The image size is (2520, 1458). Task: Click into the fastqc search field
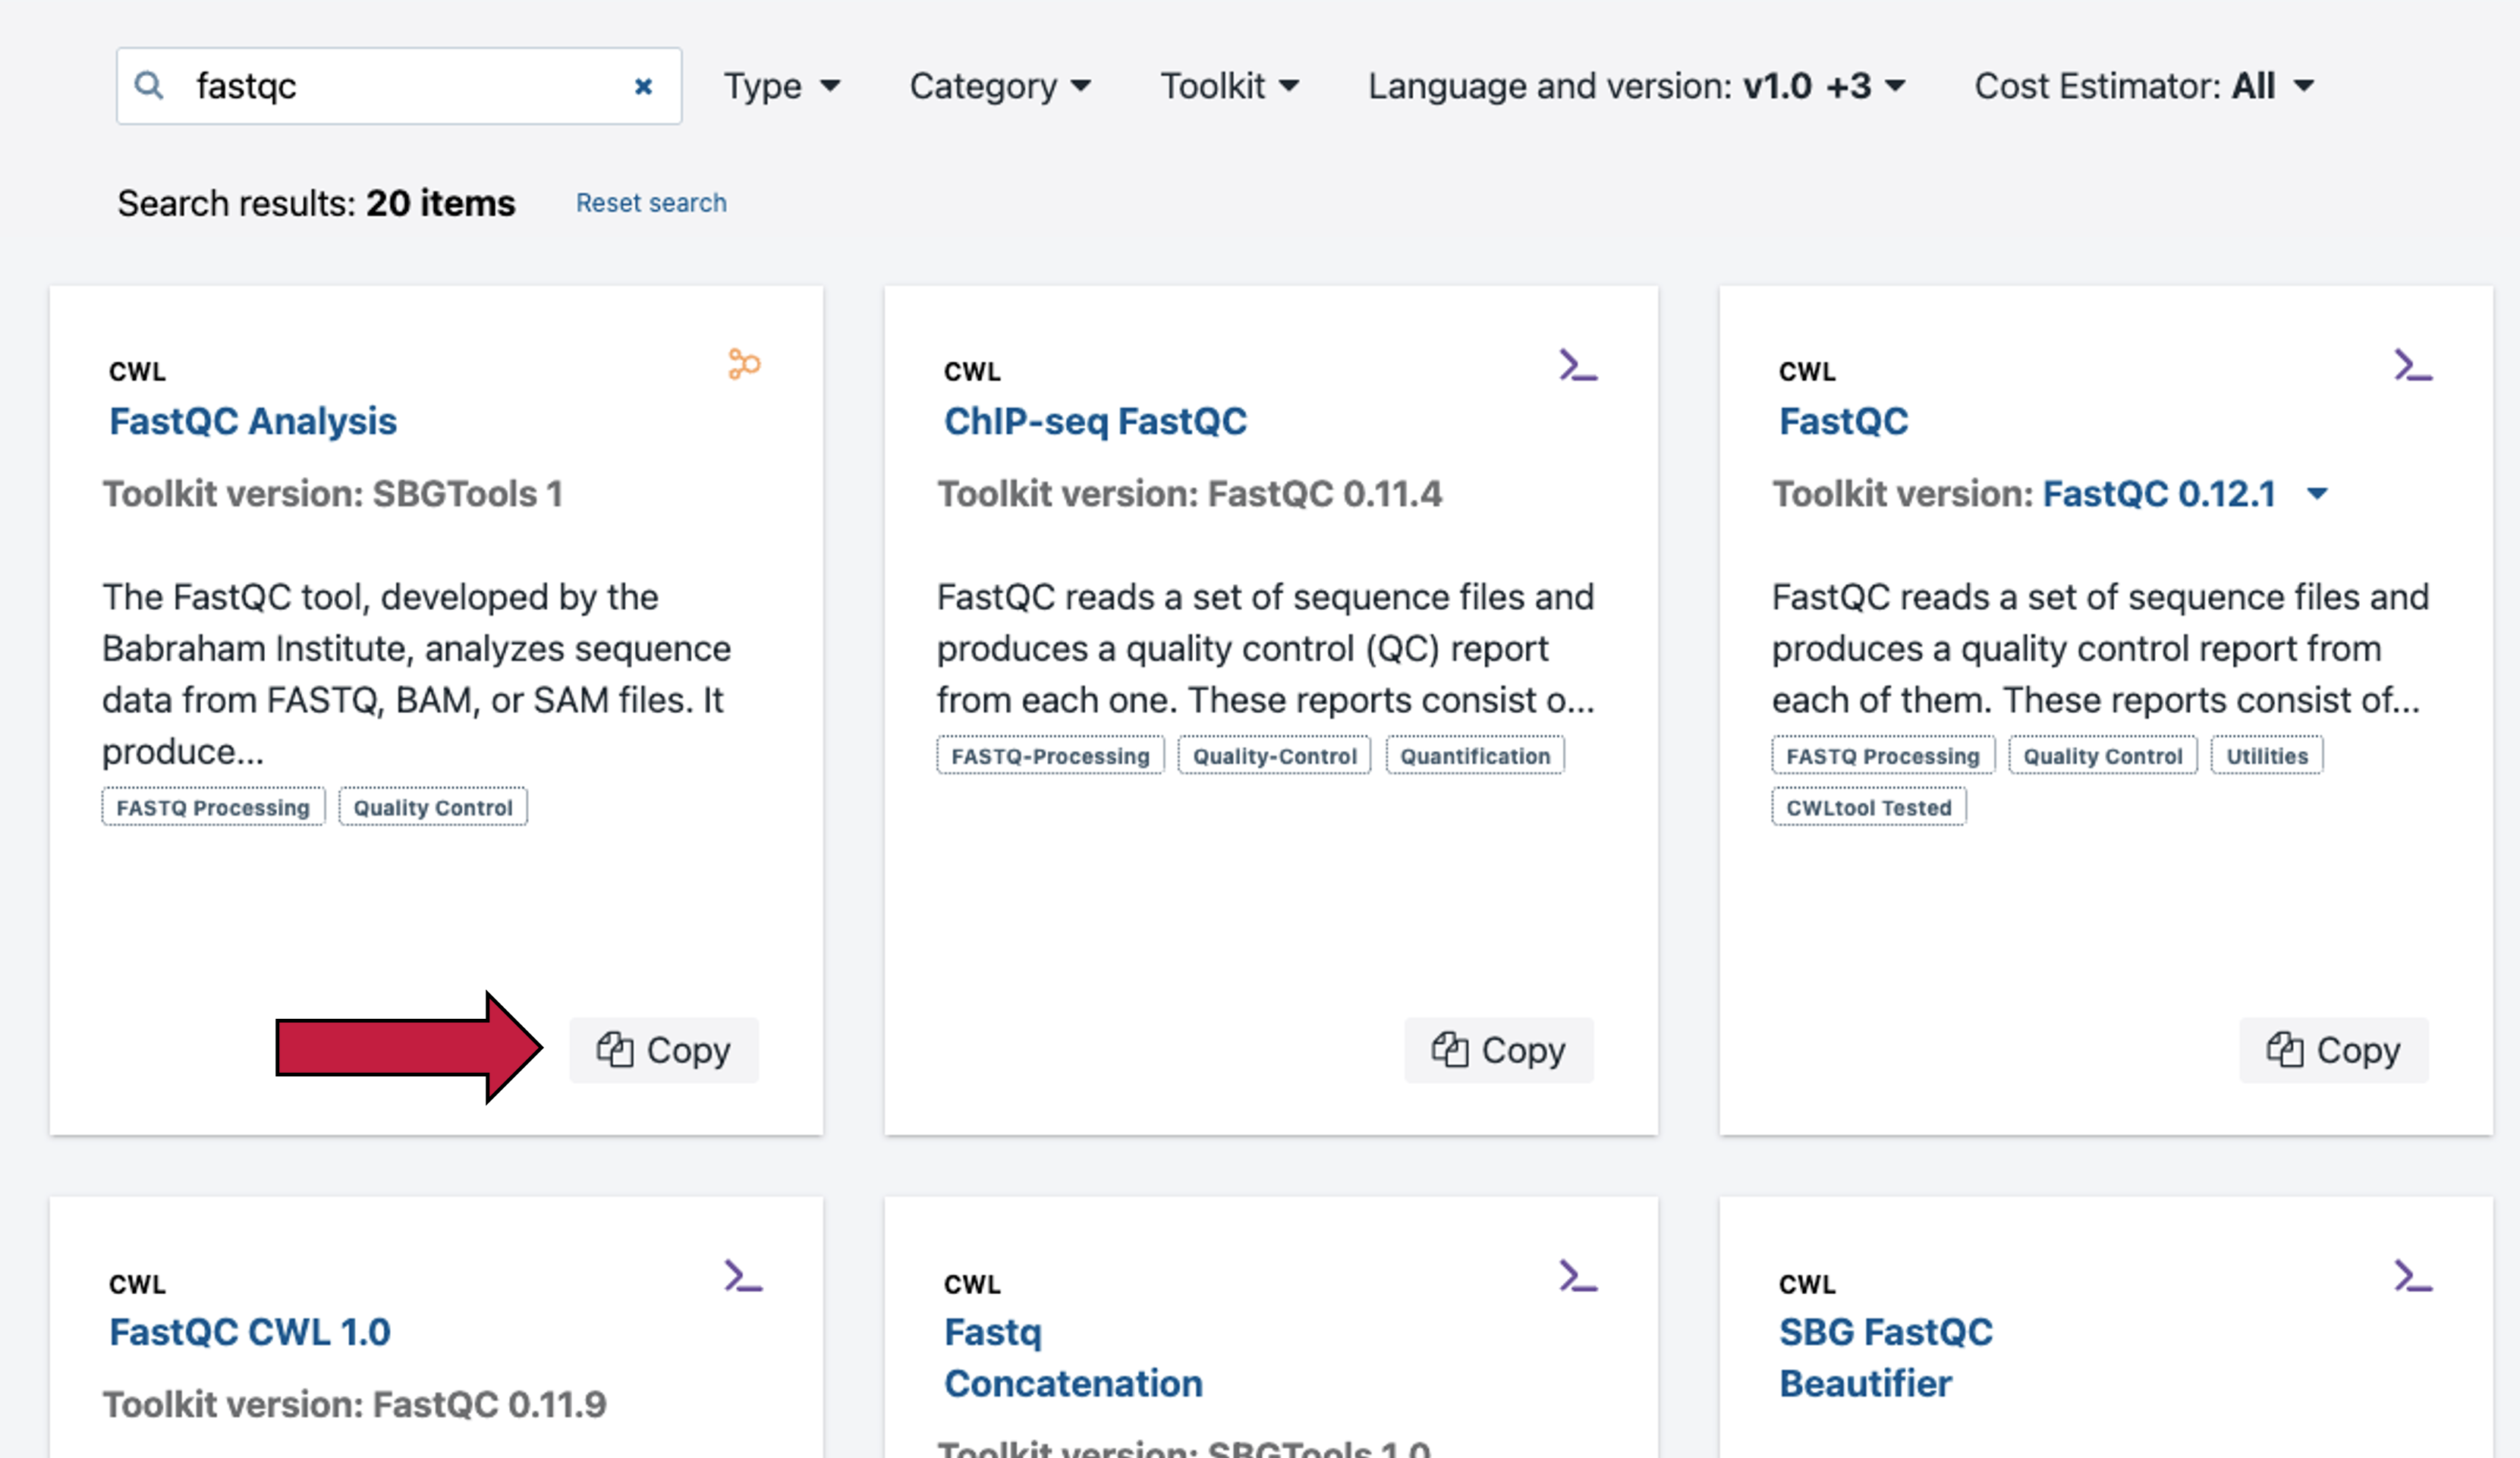pos(400,86)
